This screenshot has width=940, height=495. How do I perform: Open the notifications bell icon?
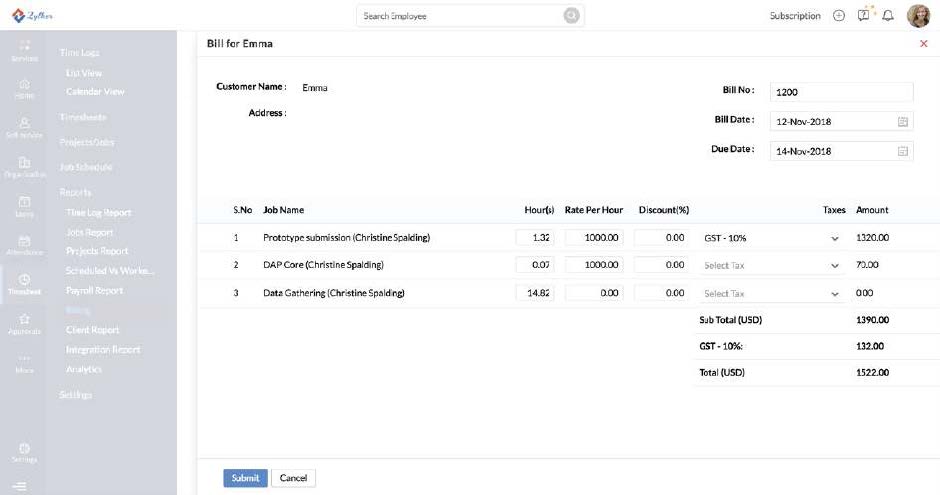coord(887,16)
